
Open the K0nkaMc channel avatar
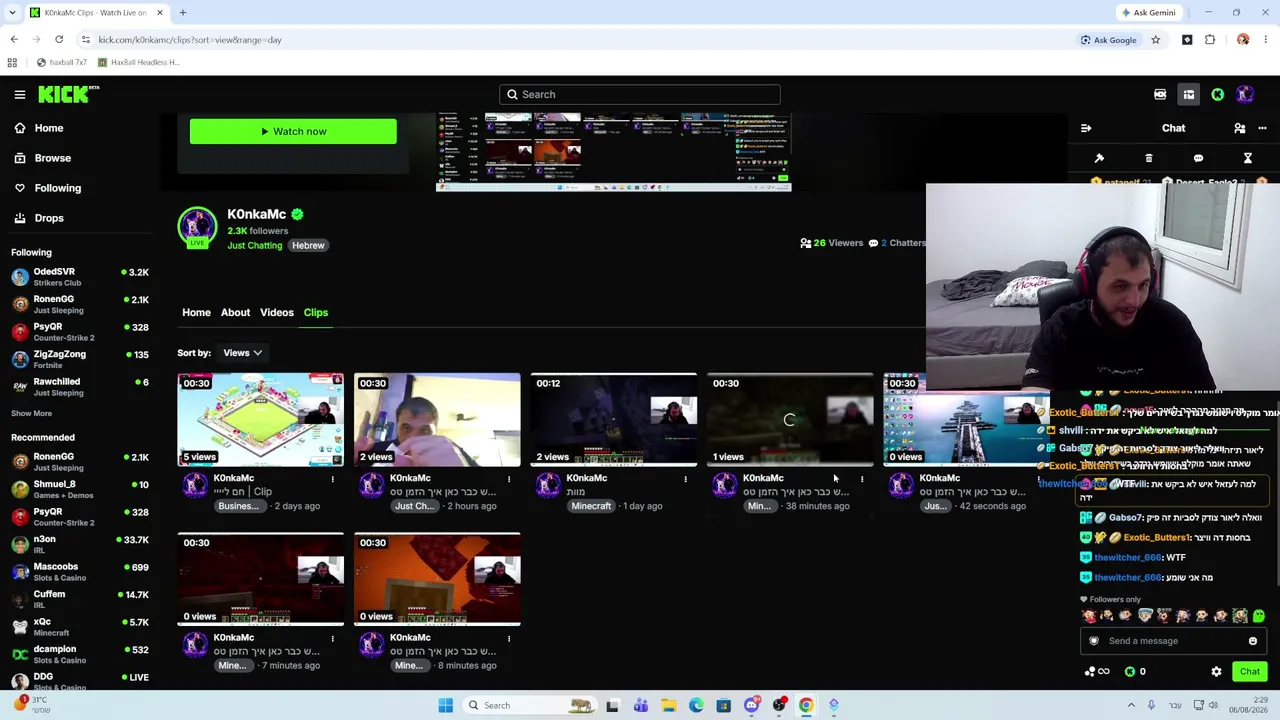tap(197, 228)
